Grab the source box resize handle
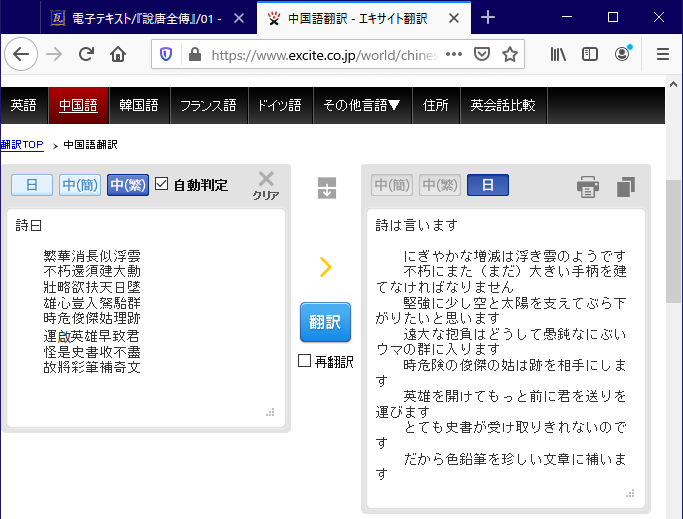Viewport: 683px width, 519px height. (x=270, y=412)
